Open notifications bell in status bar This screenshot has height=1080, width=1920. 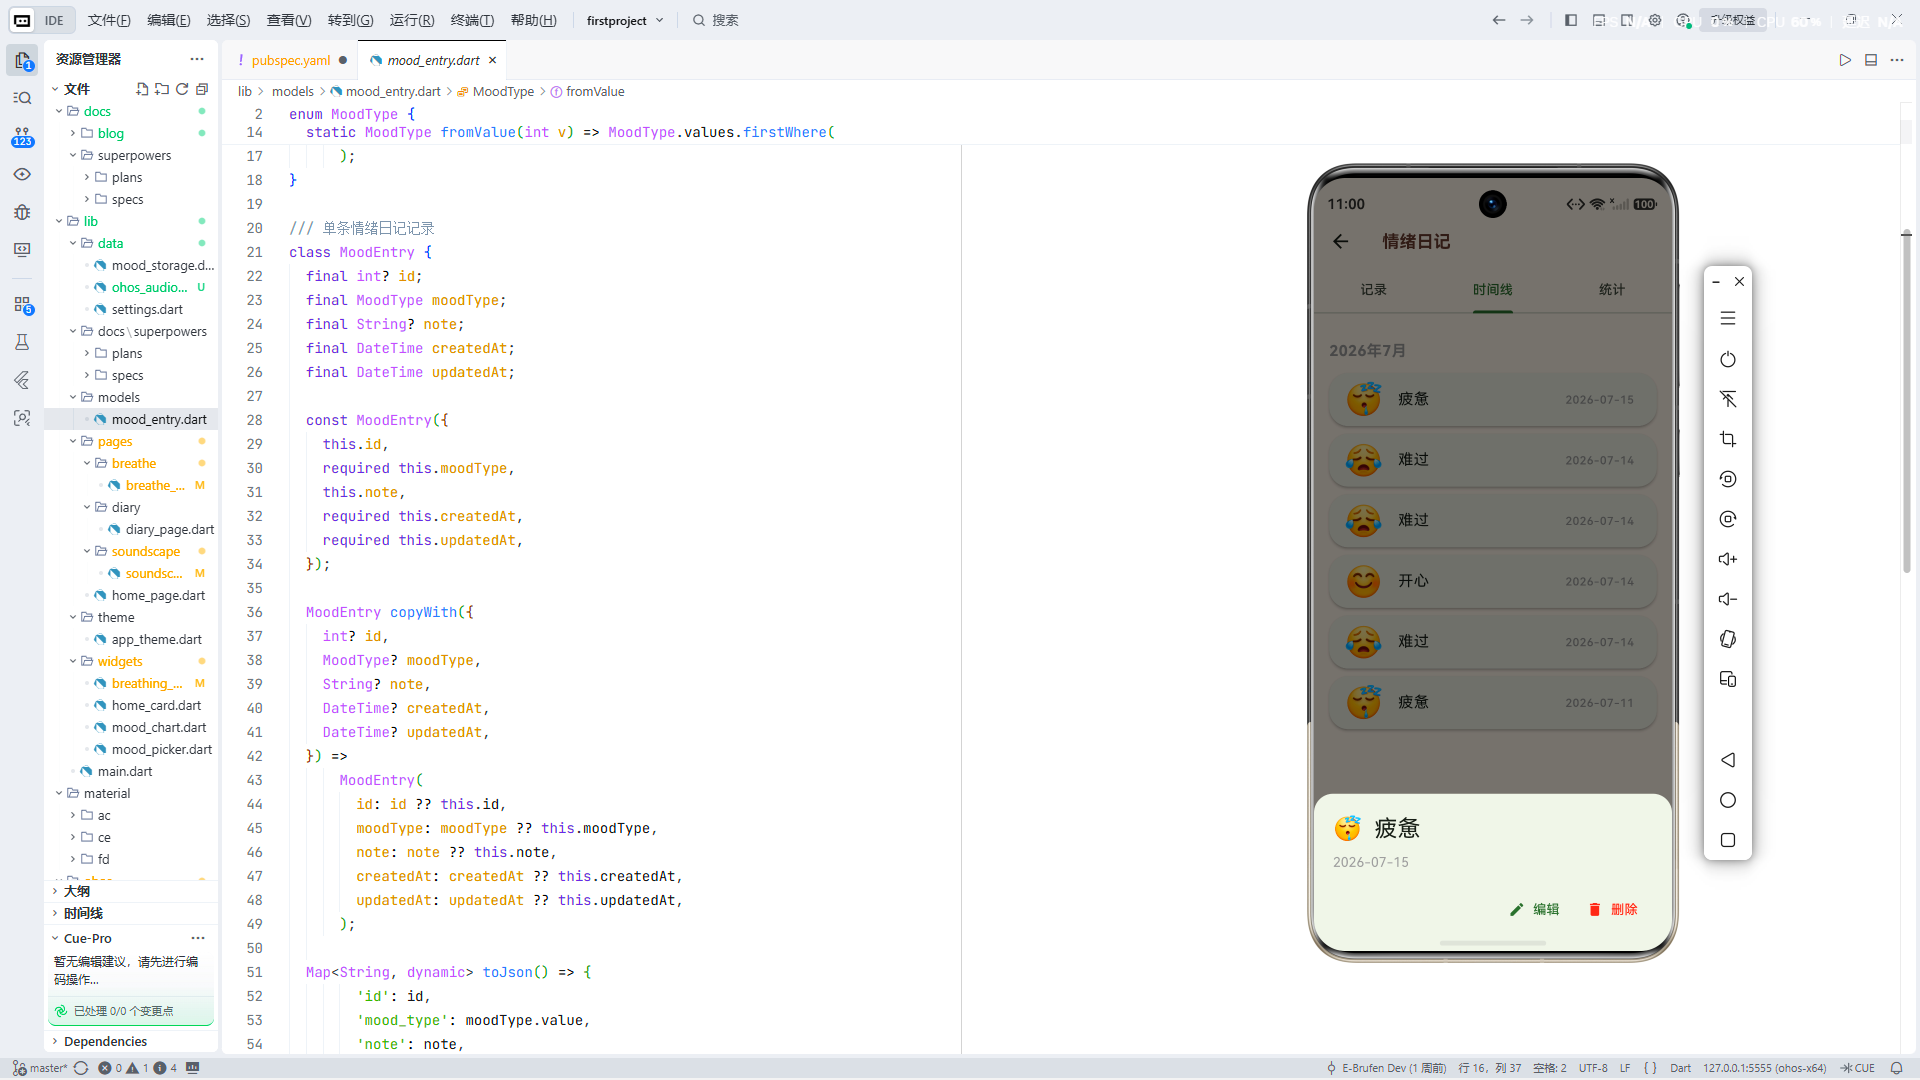click(x=1896, y=1068)
